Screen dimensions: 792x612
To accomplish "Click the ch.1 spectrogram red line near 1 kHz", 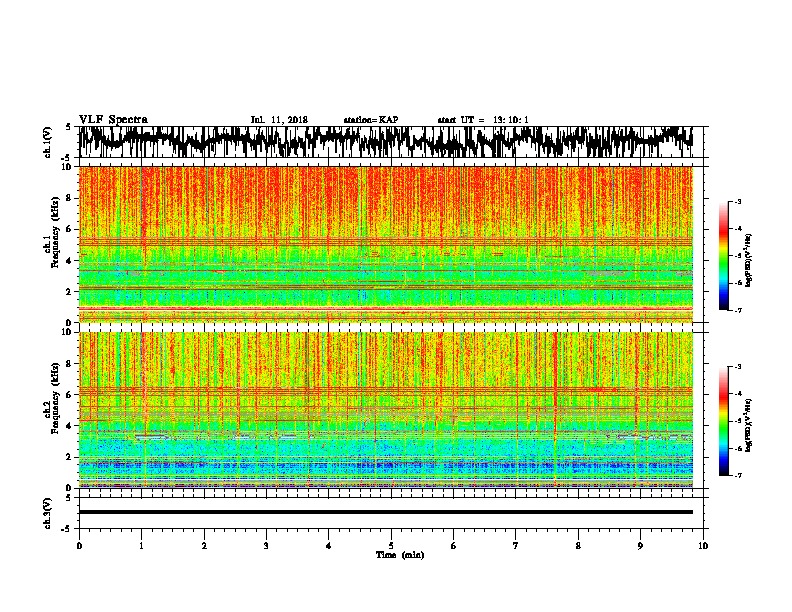I will pos(386,308).
